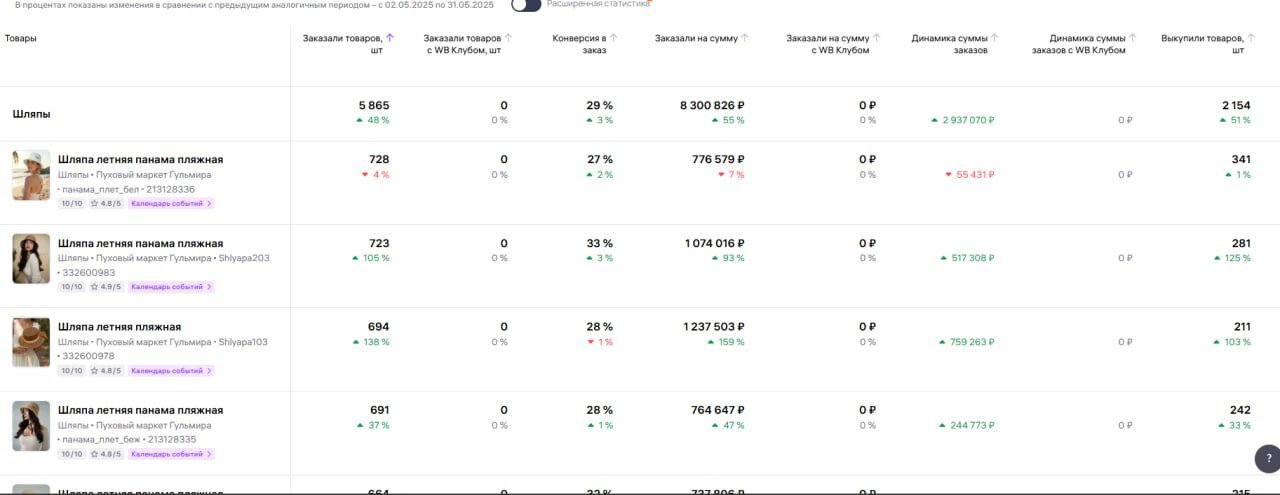Click sort arrow next to Заказали товаров, шт
The width and height of the screenshot is (1280, 495).
pos(390,38)
